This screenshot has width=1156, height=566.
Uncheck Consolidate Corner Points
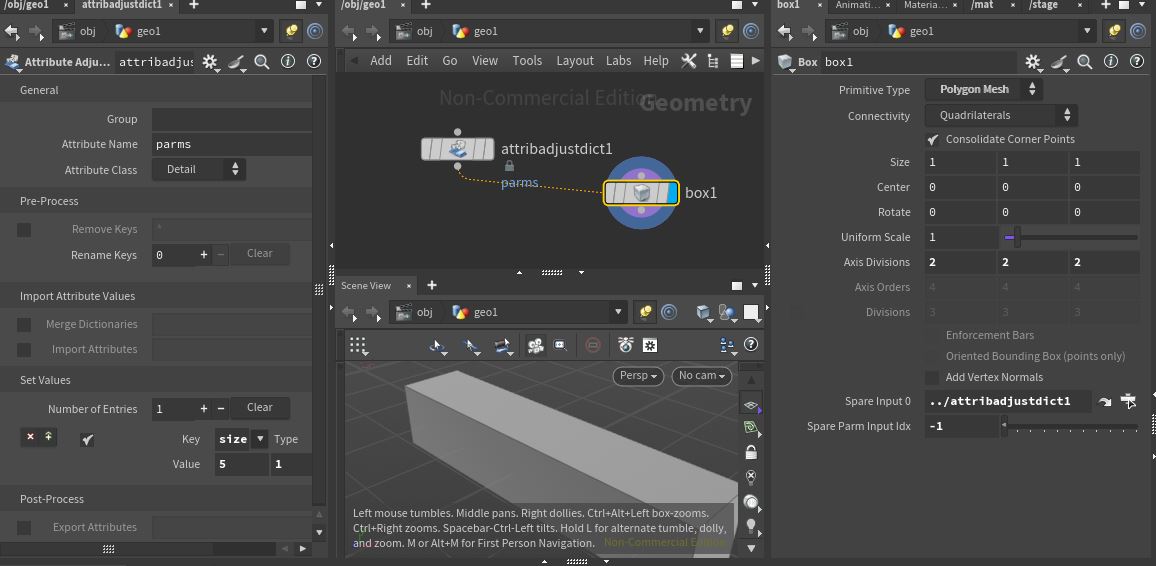click(933, 139)
